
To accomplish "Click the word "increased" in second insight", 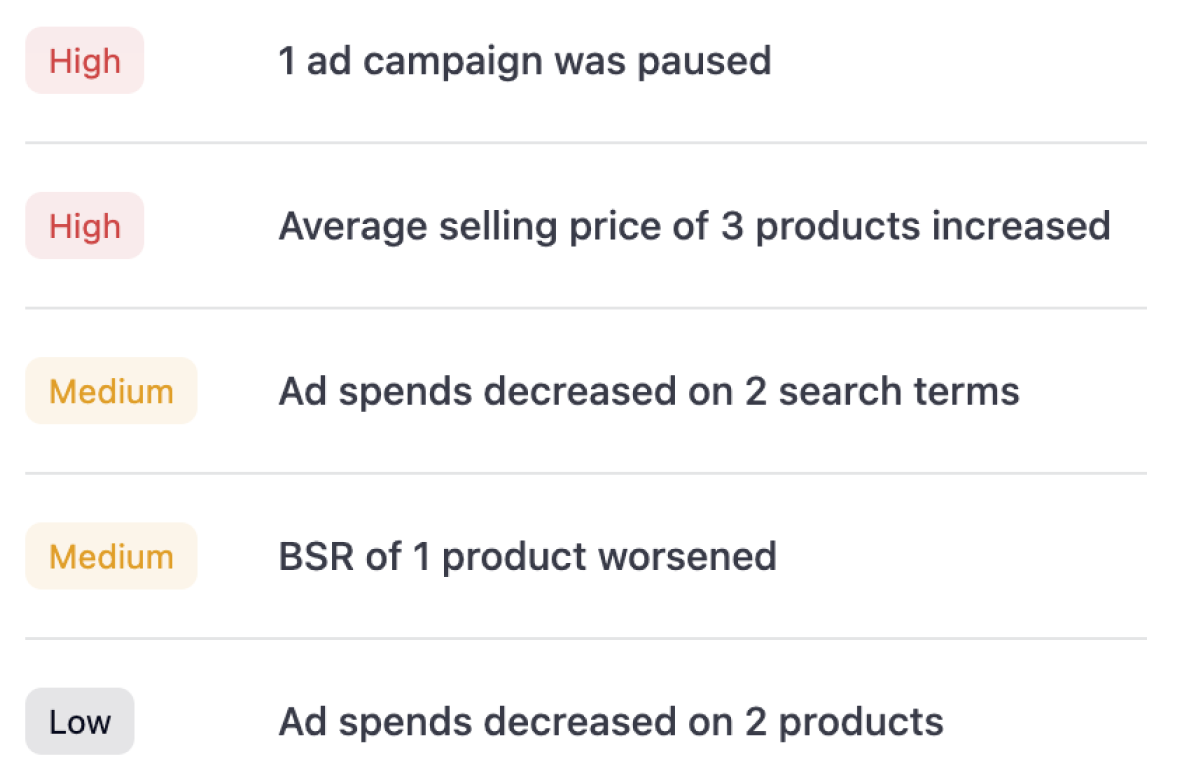I will pyautogui.click(x=1021, y=226).
